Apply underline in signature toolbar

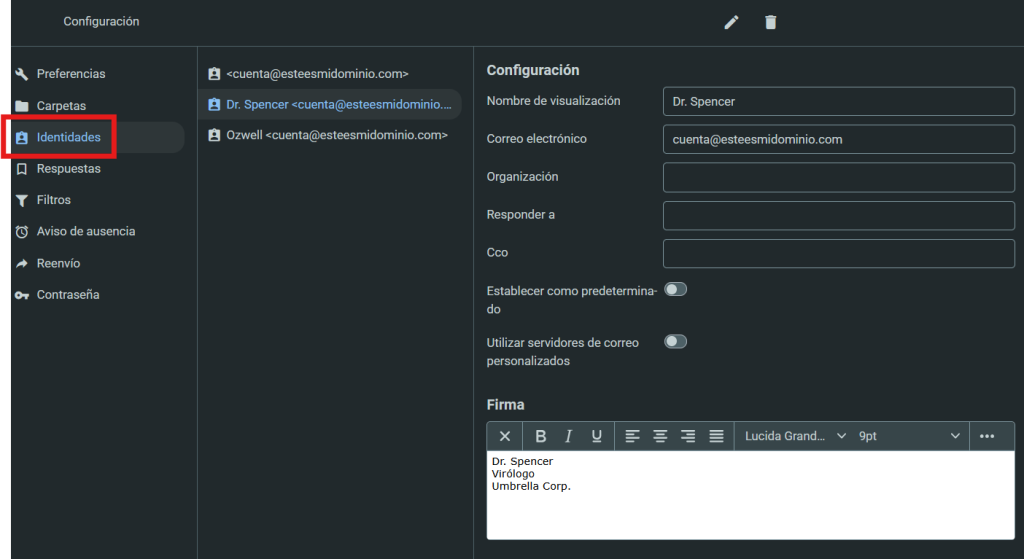point(597,436)
